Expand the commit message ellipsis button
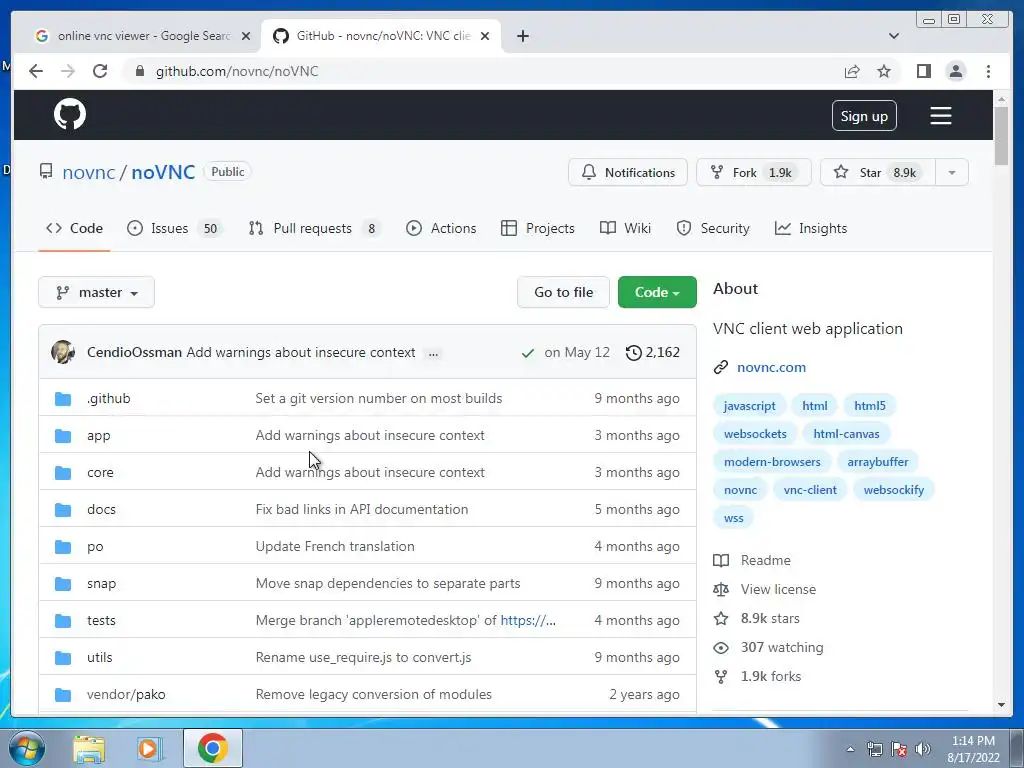 [x=433, y=353]
